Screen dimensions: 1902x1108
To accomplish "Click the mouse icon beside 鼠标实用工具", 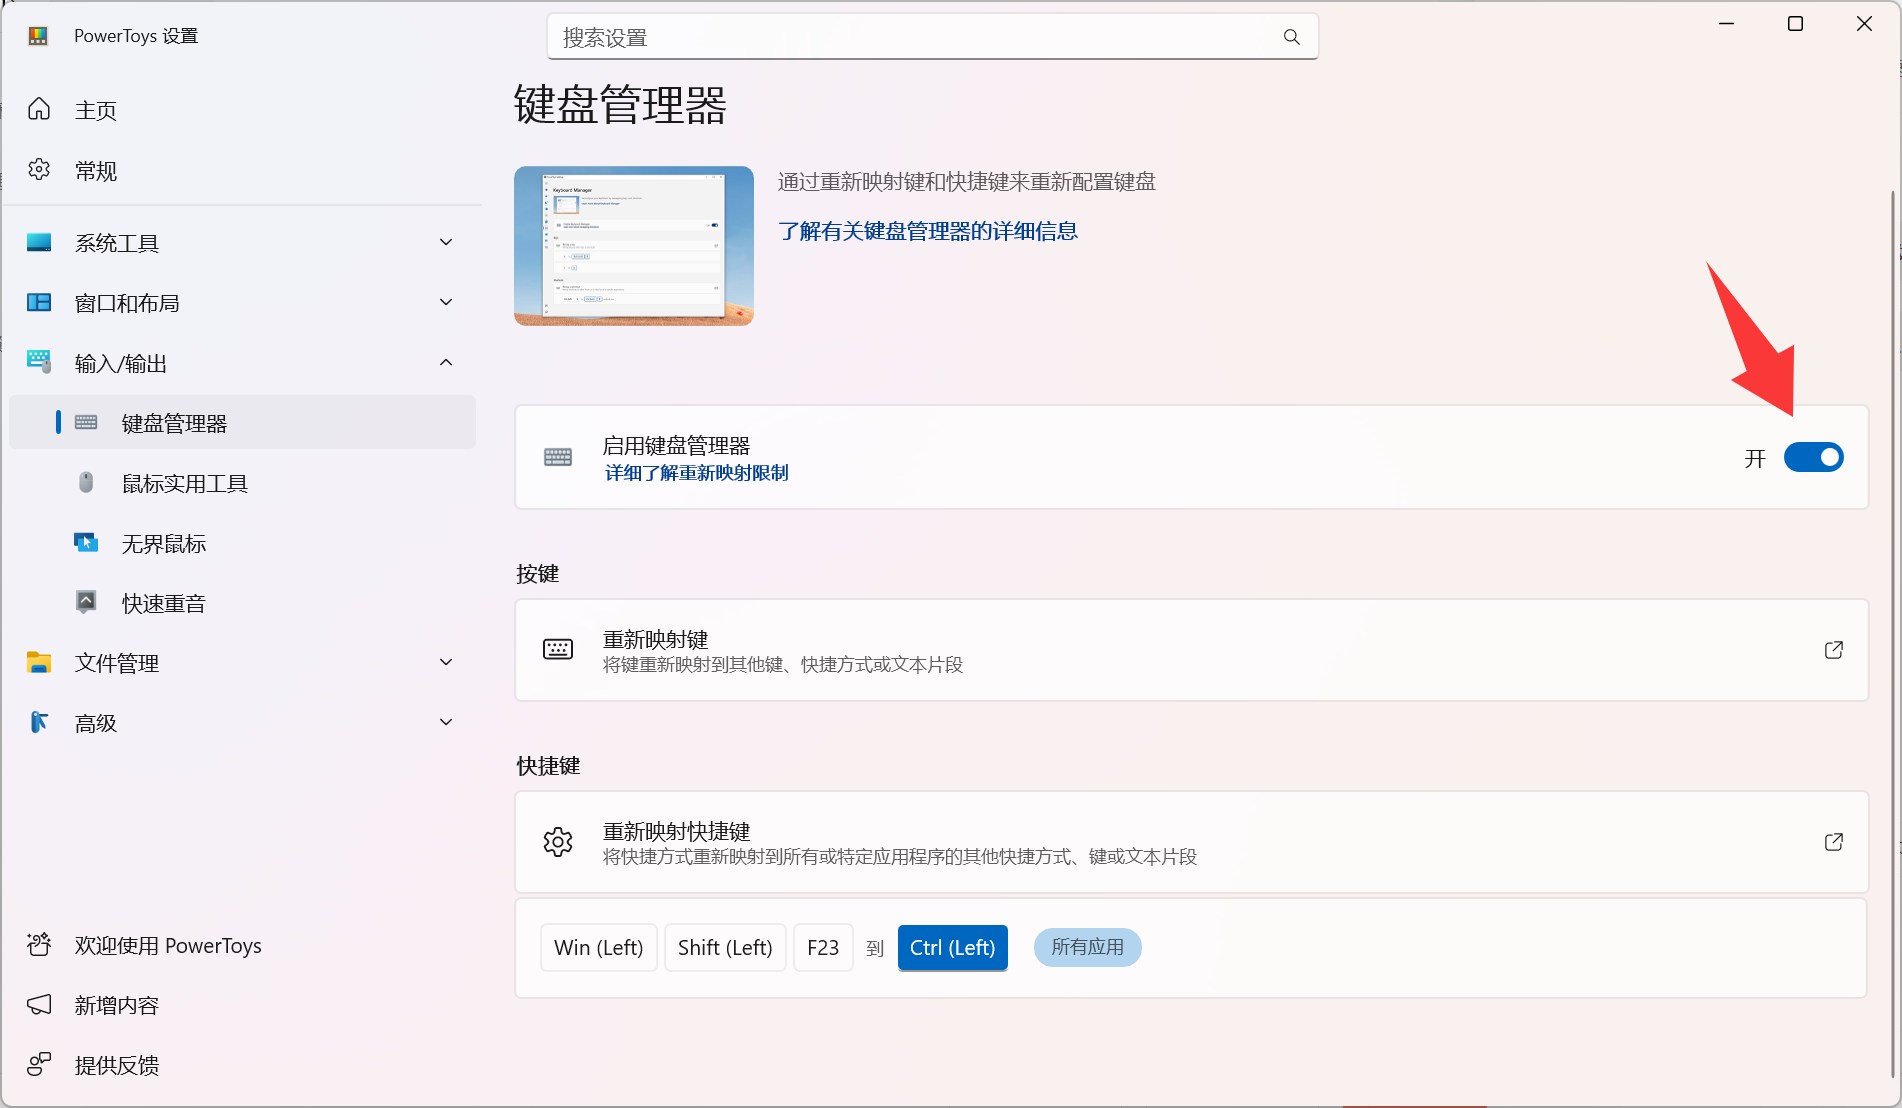I will [86, 483].
